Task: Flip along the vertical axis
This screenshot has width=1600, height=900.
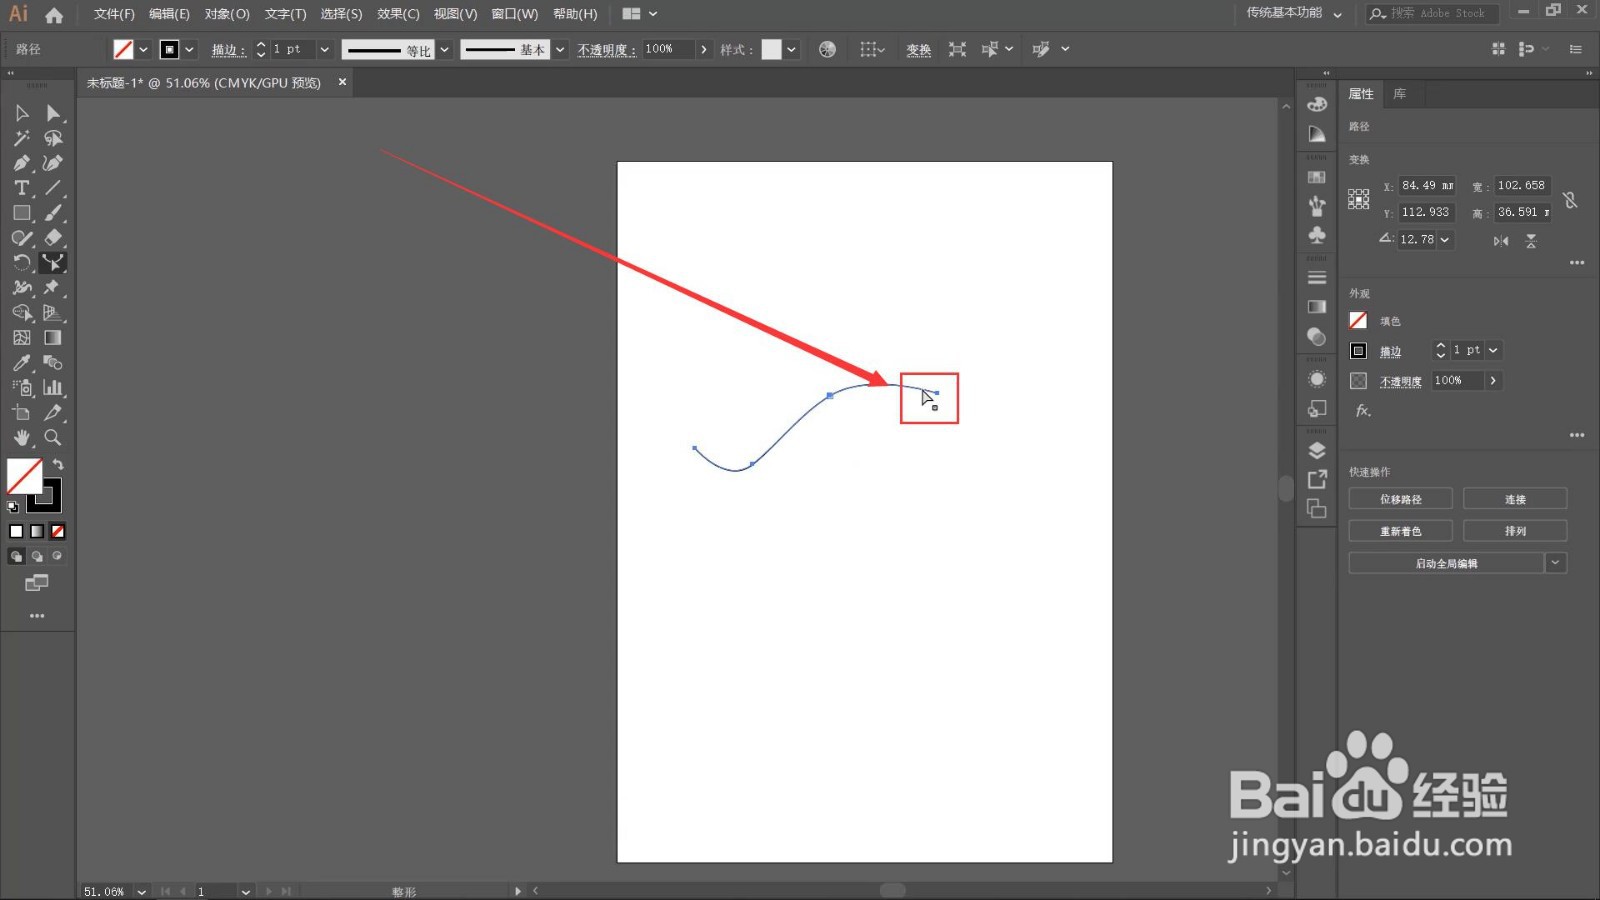Action: coord(1531,241)
